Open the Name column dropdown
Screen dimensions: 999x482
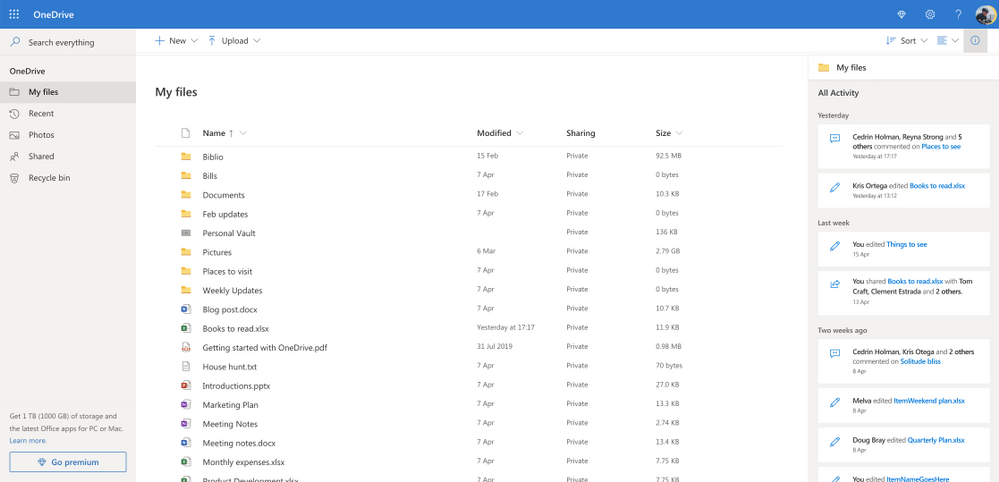243,133
